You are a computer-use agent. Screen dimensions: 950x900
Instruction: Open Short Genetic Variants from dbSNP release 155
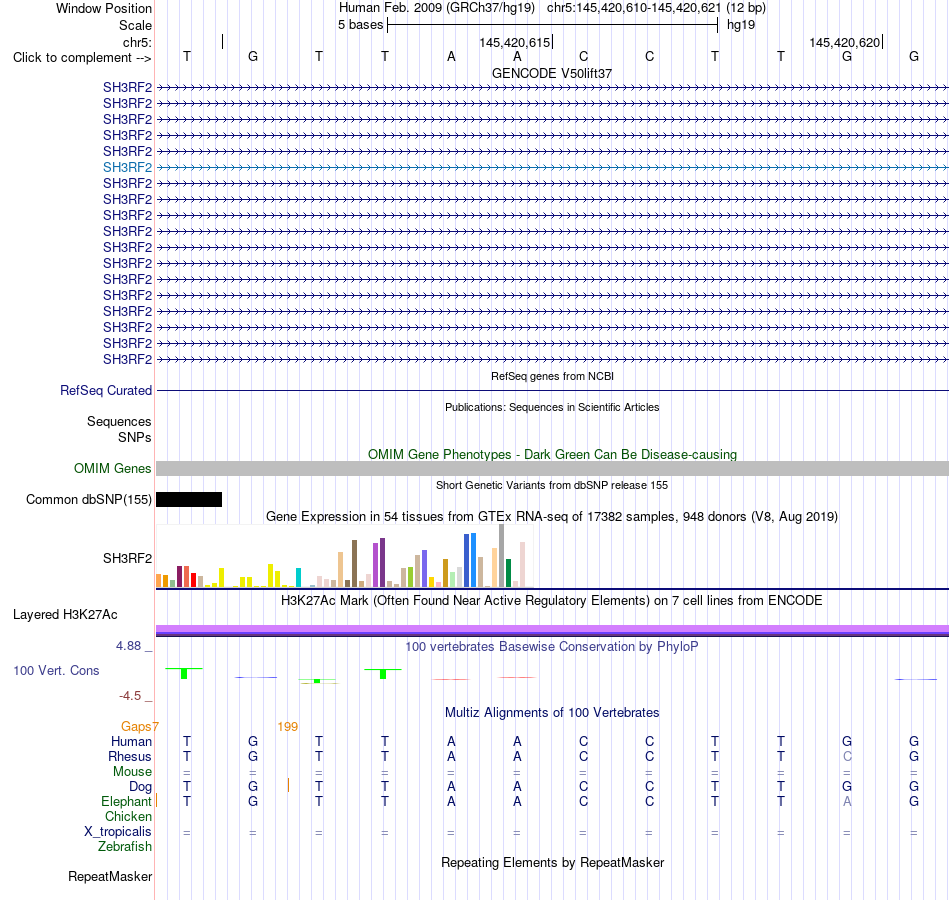tap(552, 485)
